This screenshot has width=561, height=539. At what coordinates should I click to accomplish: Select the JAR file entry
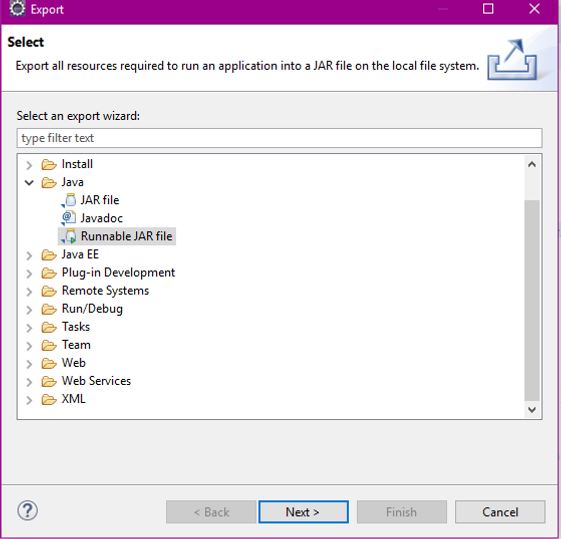click(x=100, y=200)
